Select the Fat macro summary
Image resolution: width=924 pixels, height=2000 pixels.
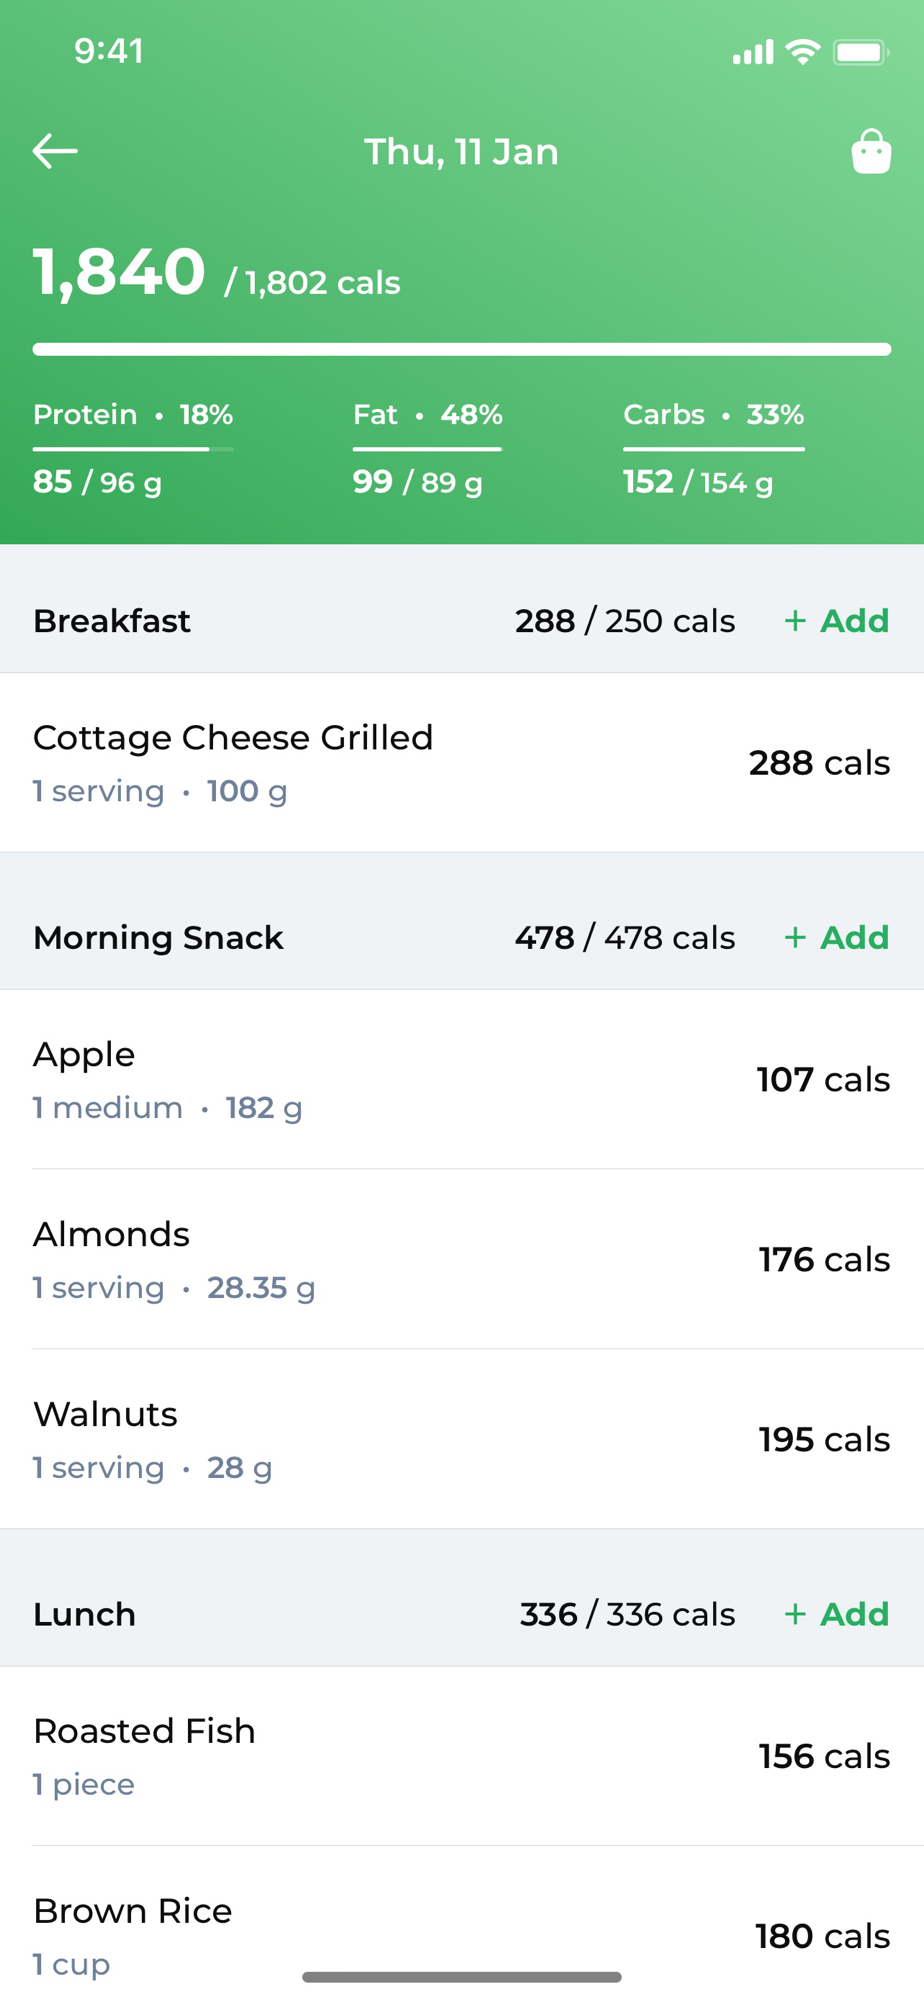pos(427,449)
